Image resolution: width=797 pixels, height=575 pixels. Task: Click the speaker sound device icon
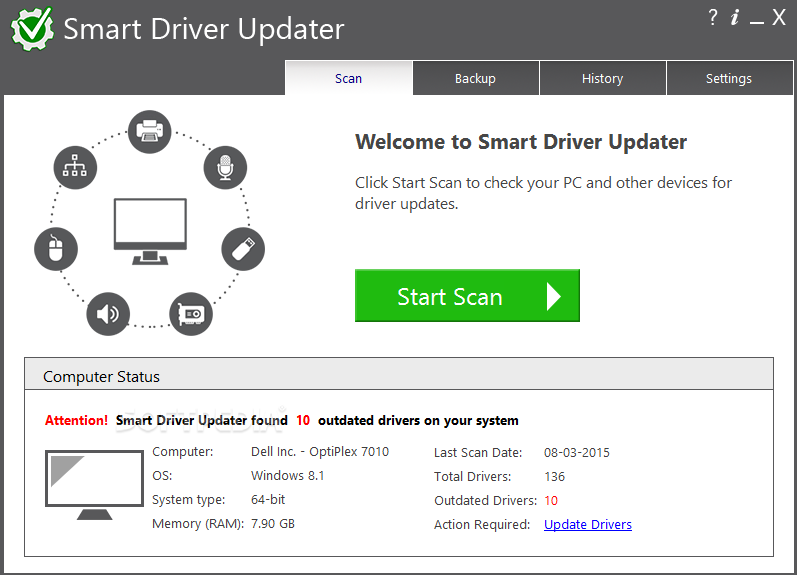pyautogui.click(x=108, y=314)
